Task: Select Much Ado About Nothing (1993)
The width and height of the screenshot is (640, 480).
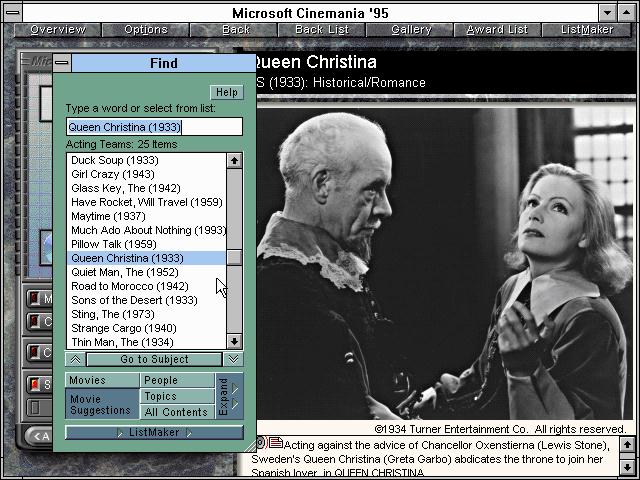Action: tap(147, 230)
